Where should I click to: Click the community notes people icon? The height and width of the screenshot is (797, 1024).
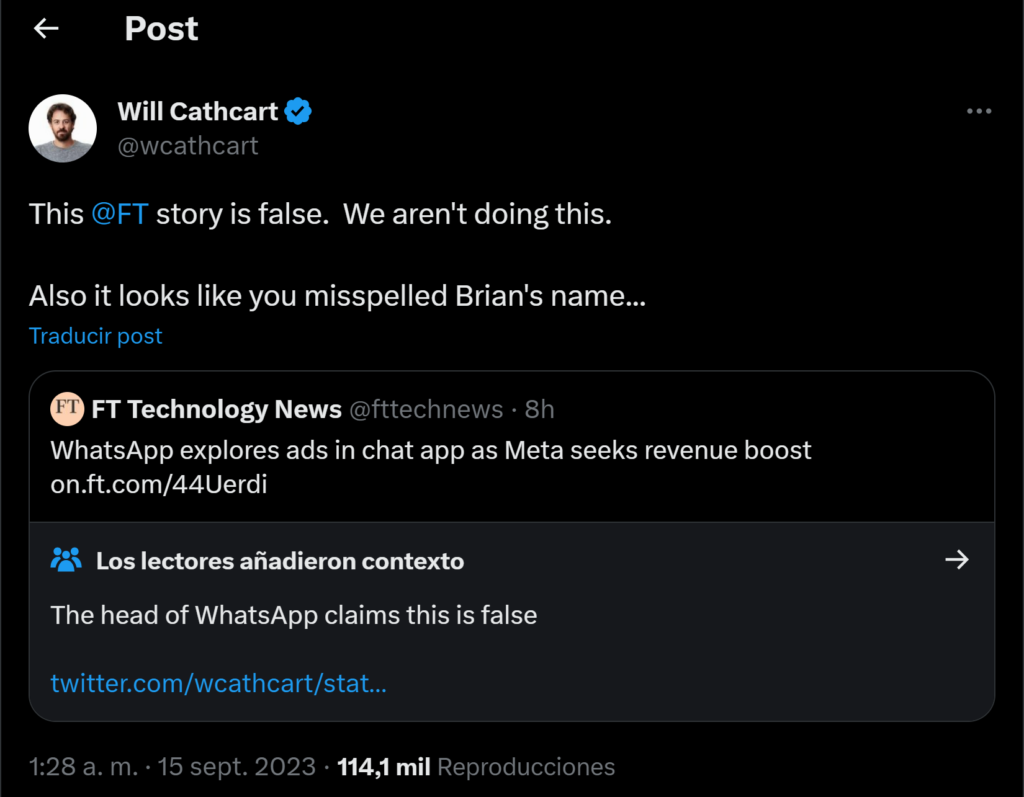click(x=66, y=560)
